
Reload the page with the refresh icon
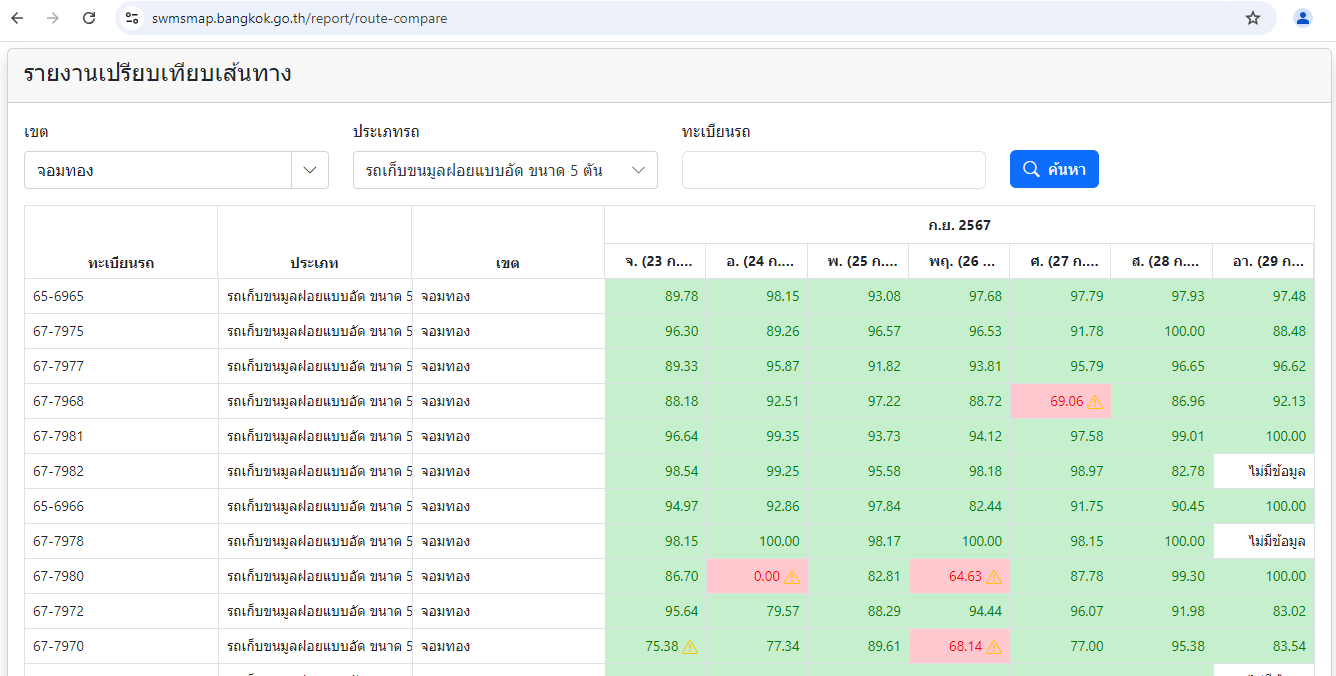[89, 18]
